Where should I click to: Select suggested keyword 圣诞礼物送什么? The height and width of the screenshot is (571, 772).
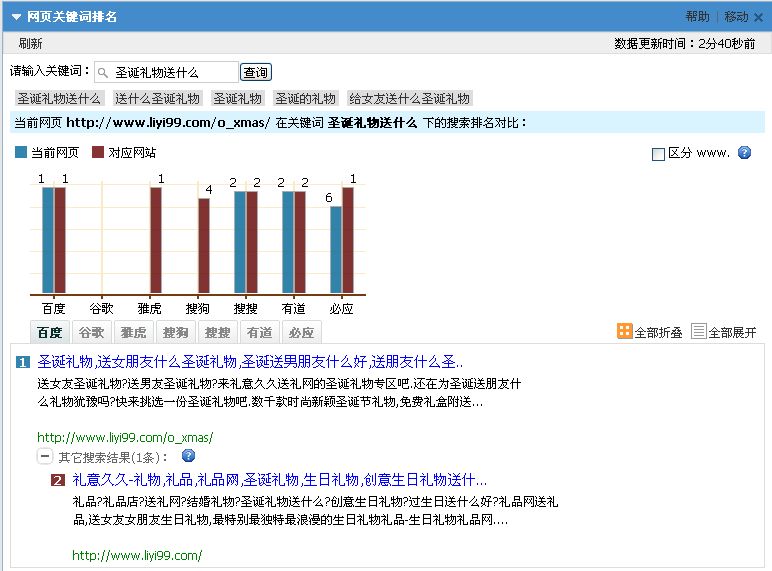[x=59, y=98]
